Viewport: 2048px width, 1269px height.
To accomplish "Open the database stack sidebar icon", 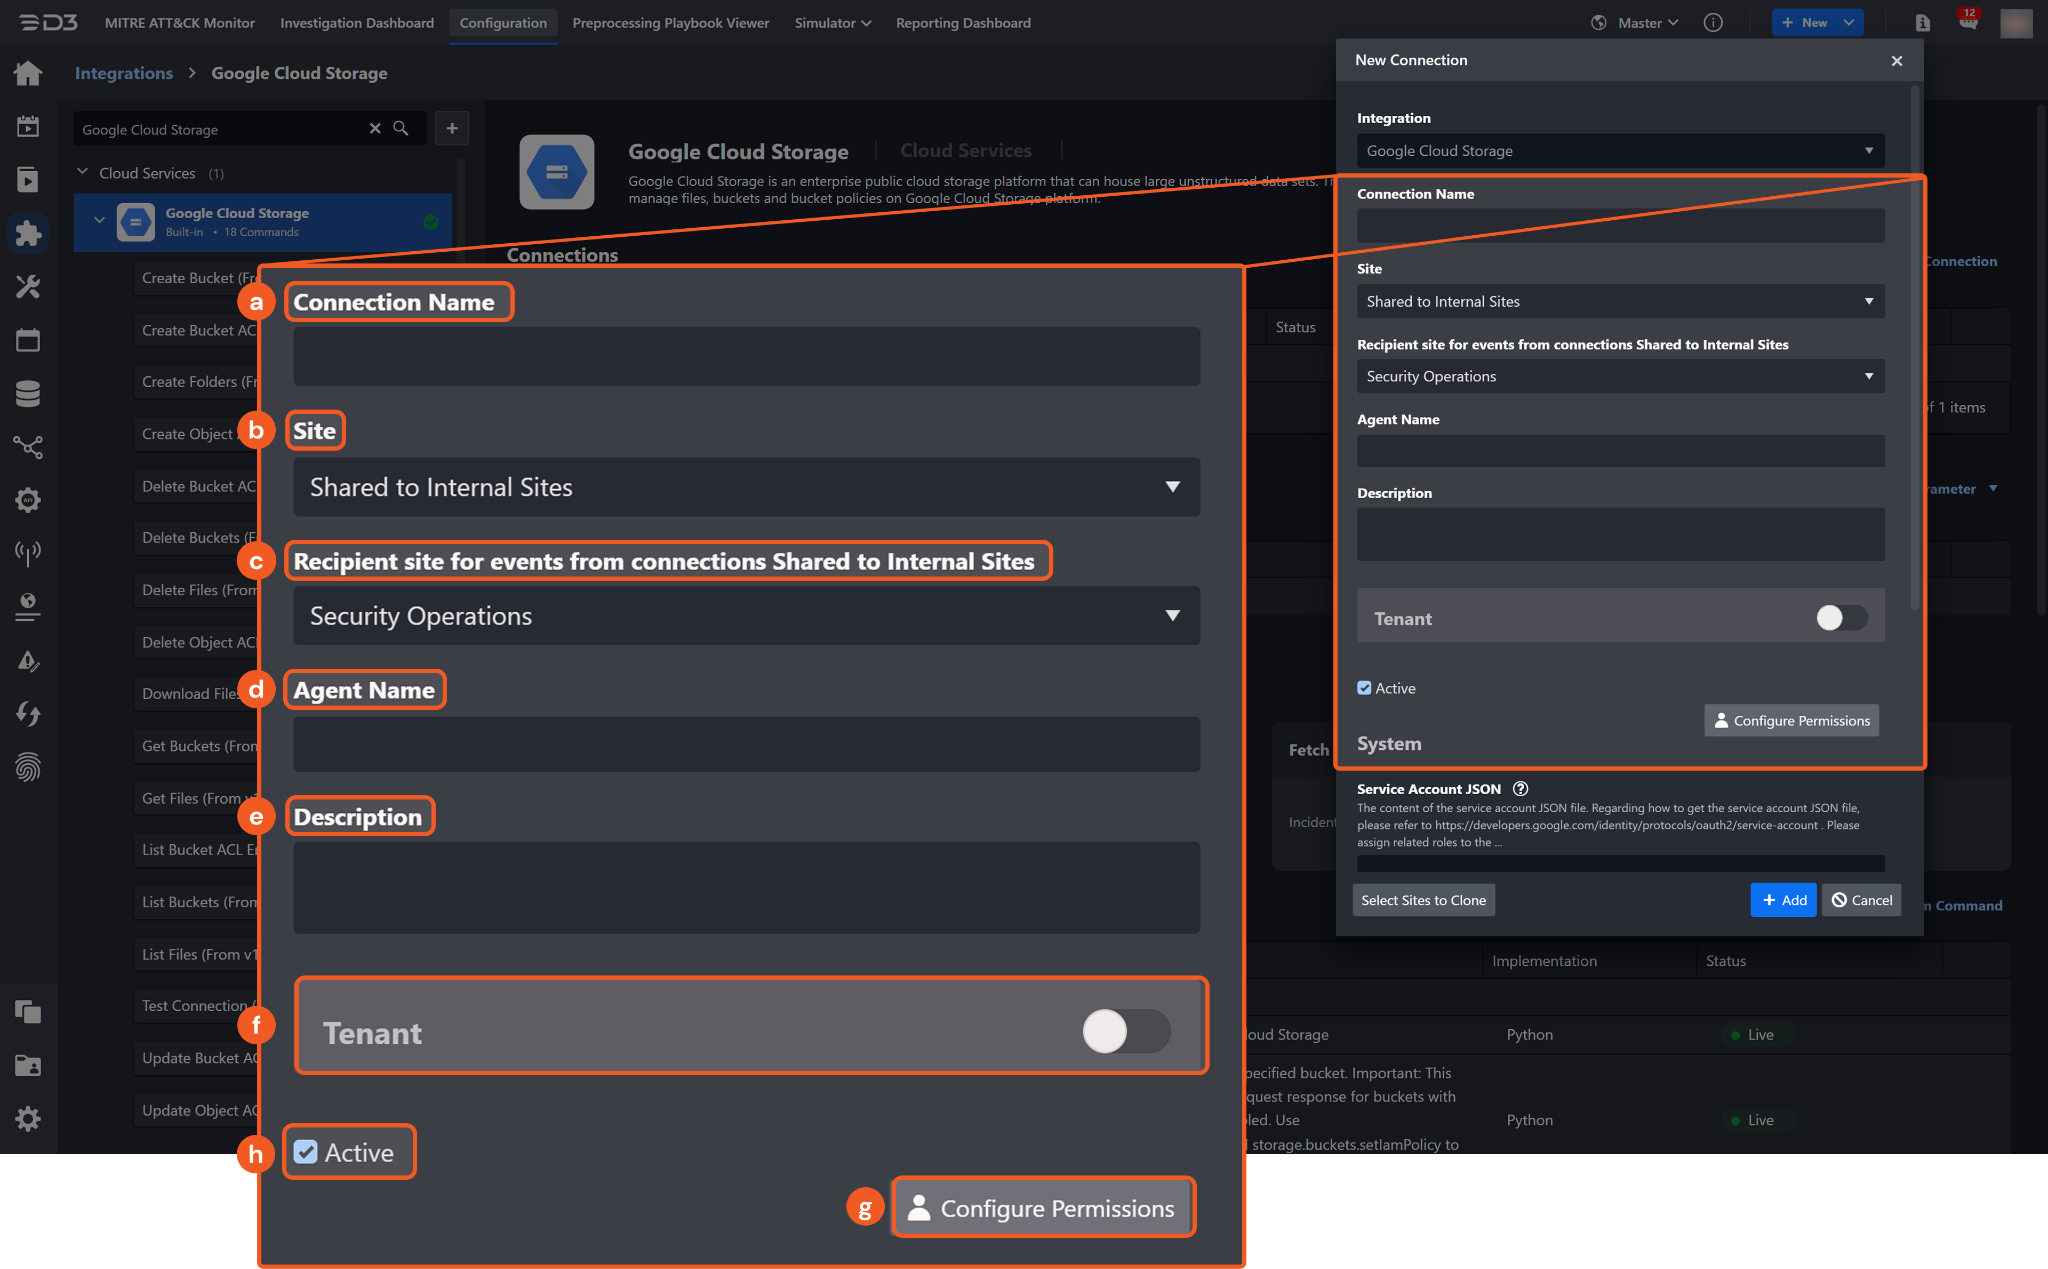I will [x=28, y=394].
